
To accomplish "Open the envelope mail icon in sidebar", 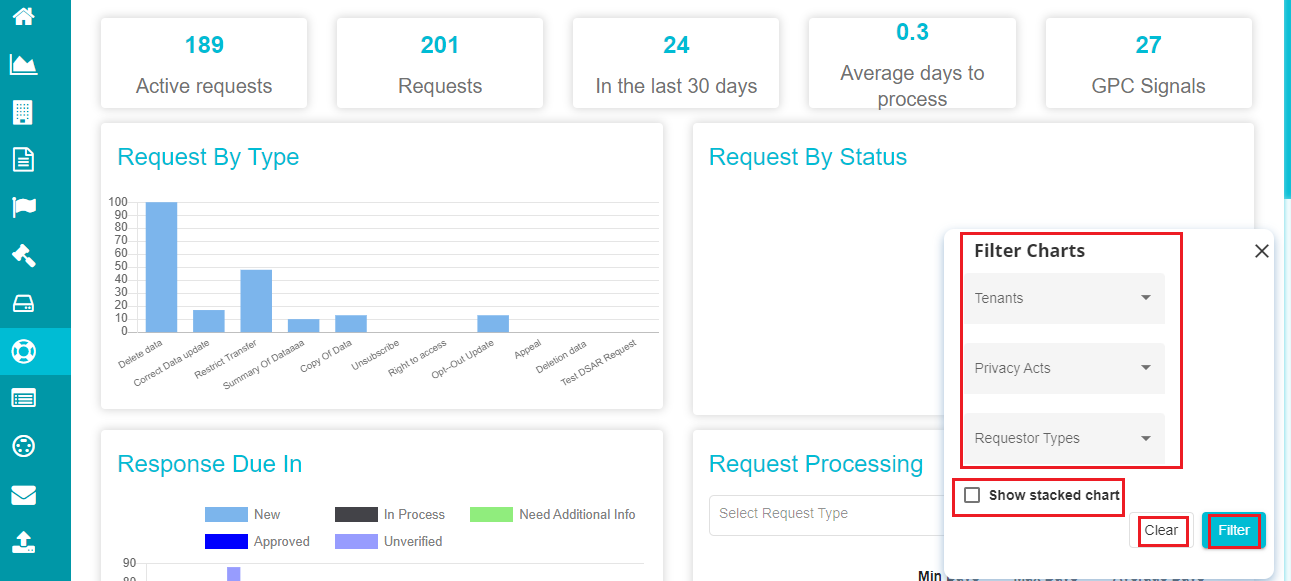I will click(23, 494).
